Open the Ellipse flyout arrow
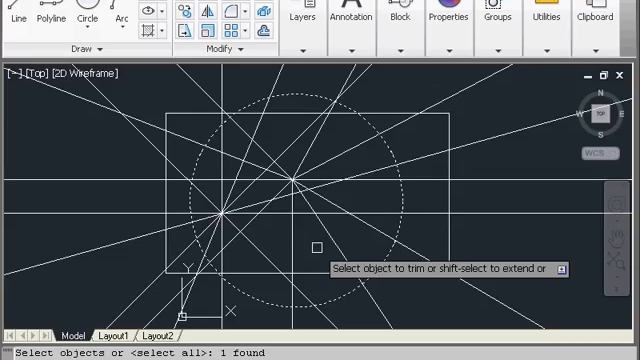 [x=162, y=11]
